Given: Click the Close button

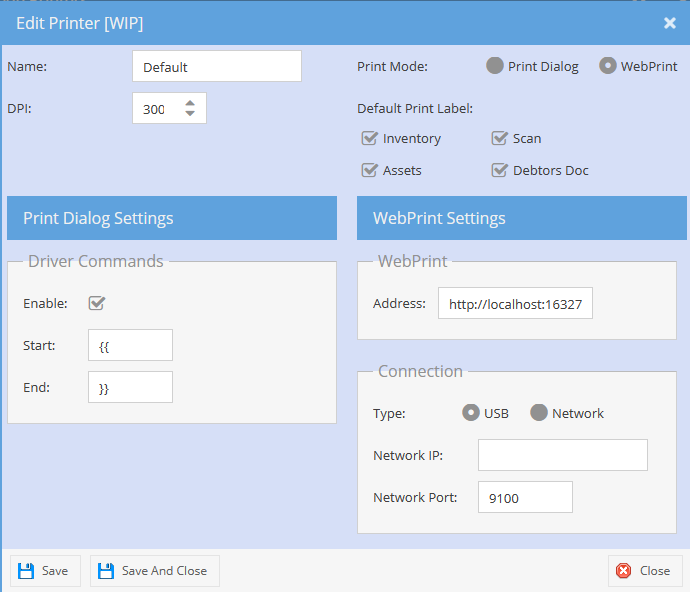Looking at the screenshot, I should (645, 571).
